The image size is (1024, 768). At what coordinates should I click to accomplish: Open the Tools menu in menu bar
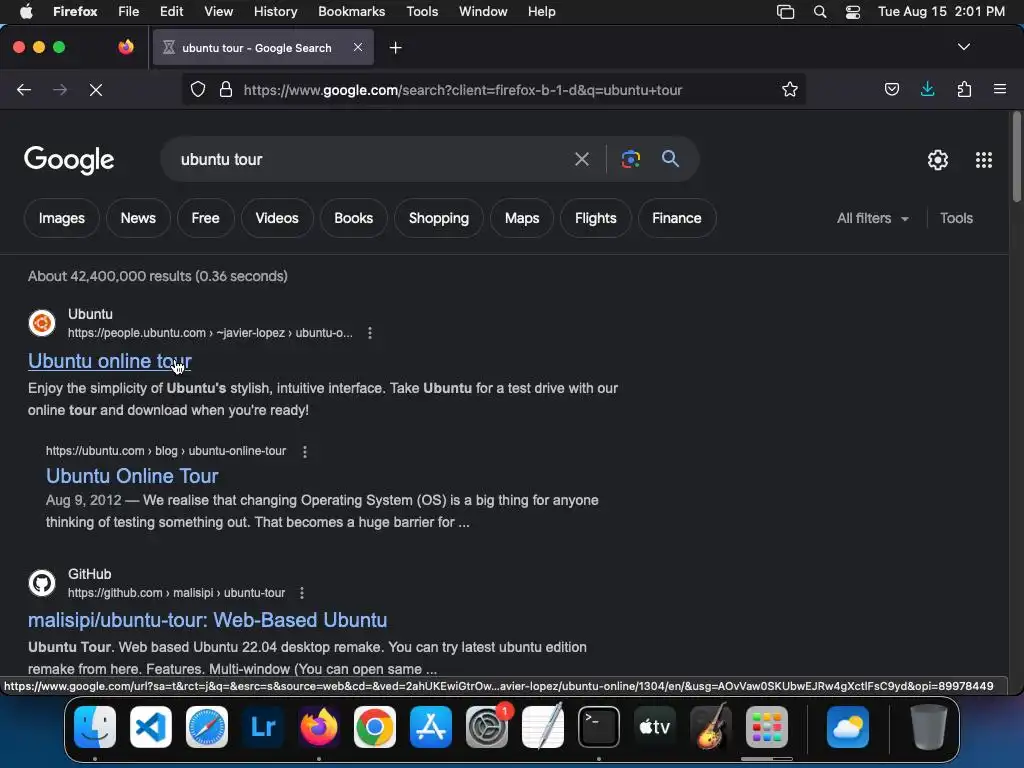pos(422,12)
